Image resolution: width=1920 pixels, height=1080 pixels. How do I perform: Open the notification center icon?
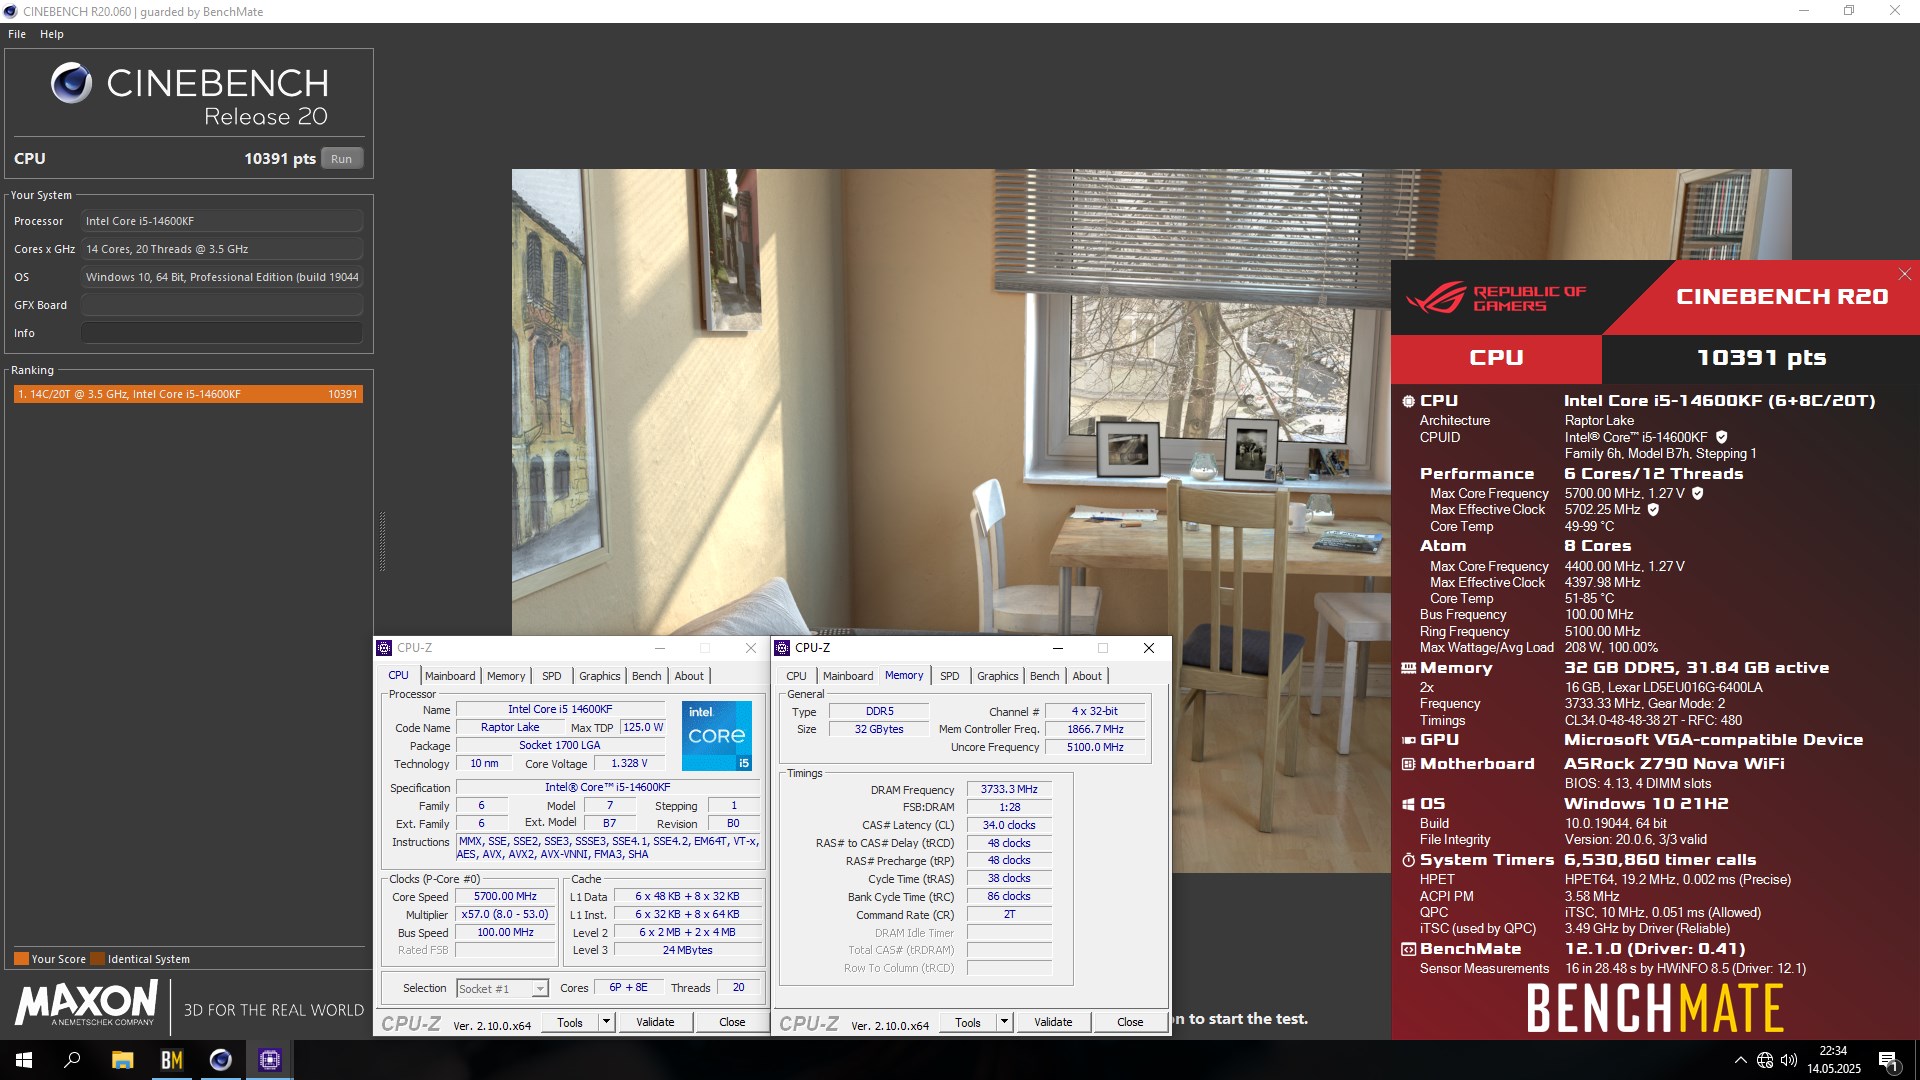1888,1060
